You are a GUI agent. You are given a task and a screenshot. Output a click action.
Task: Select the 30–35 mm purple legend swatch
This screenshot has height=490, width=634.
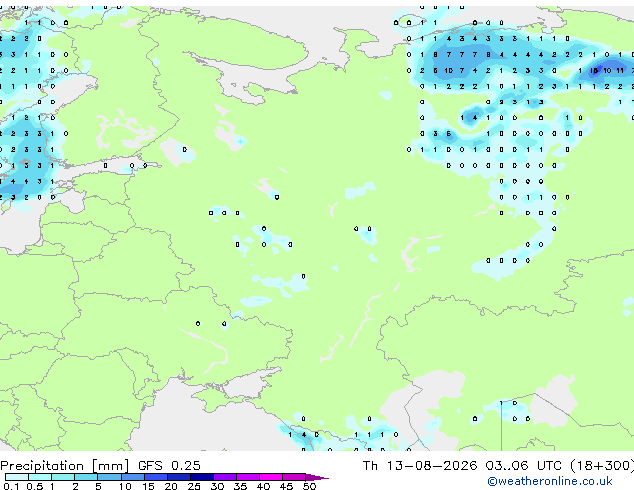point(224,477)
